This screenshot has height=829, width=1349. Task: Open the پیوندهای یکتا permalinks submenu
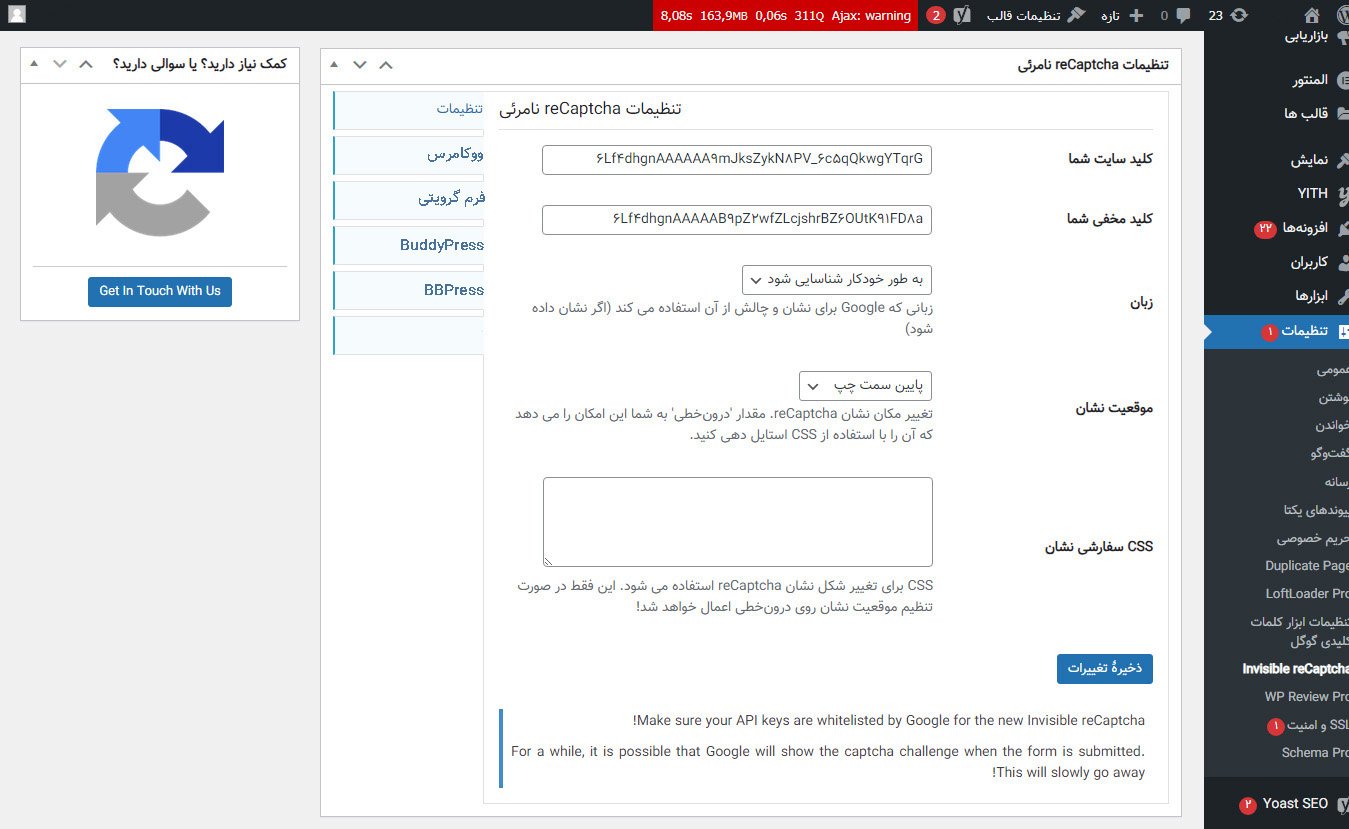pos(1316,510)
